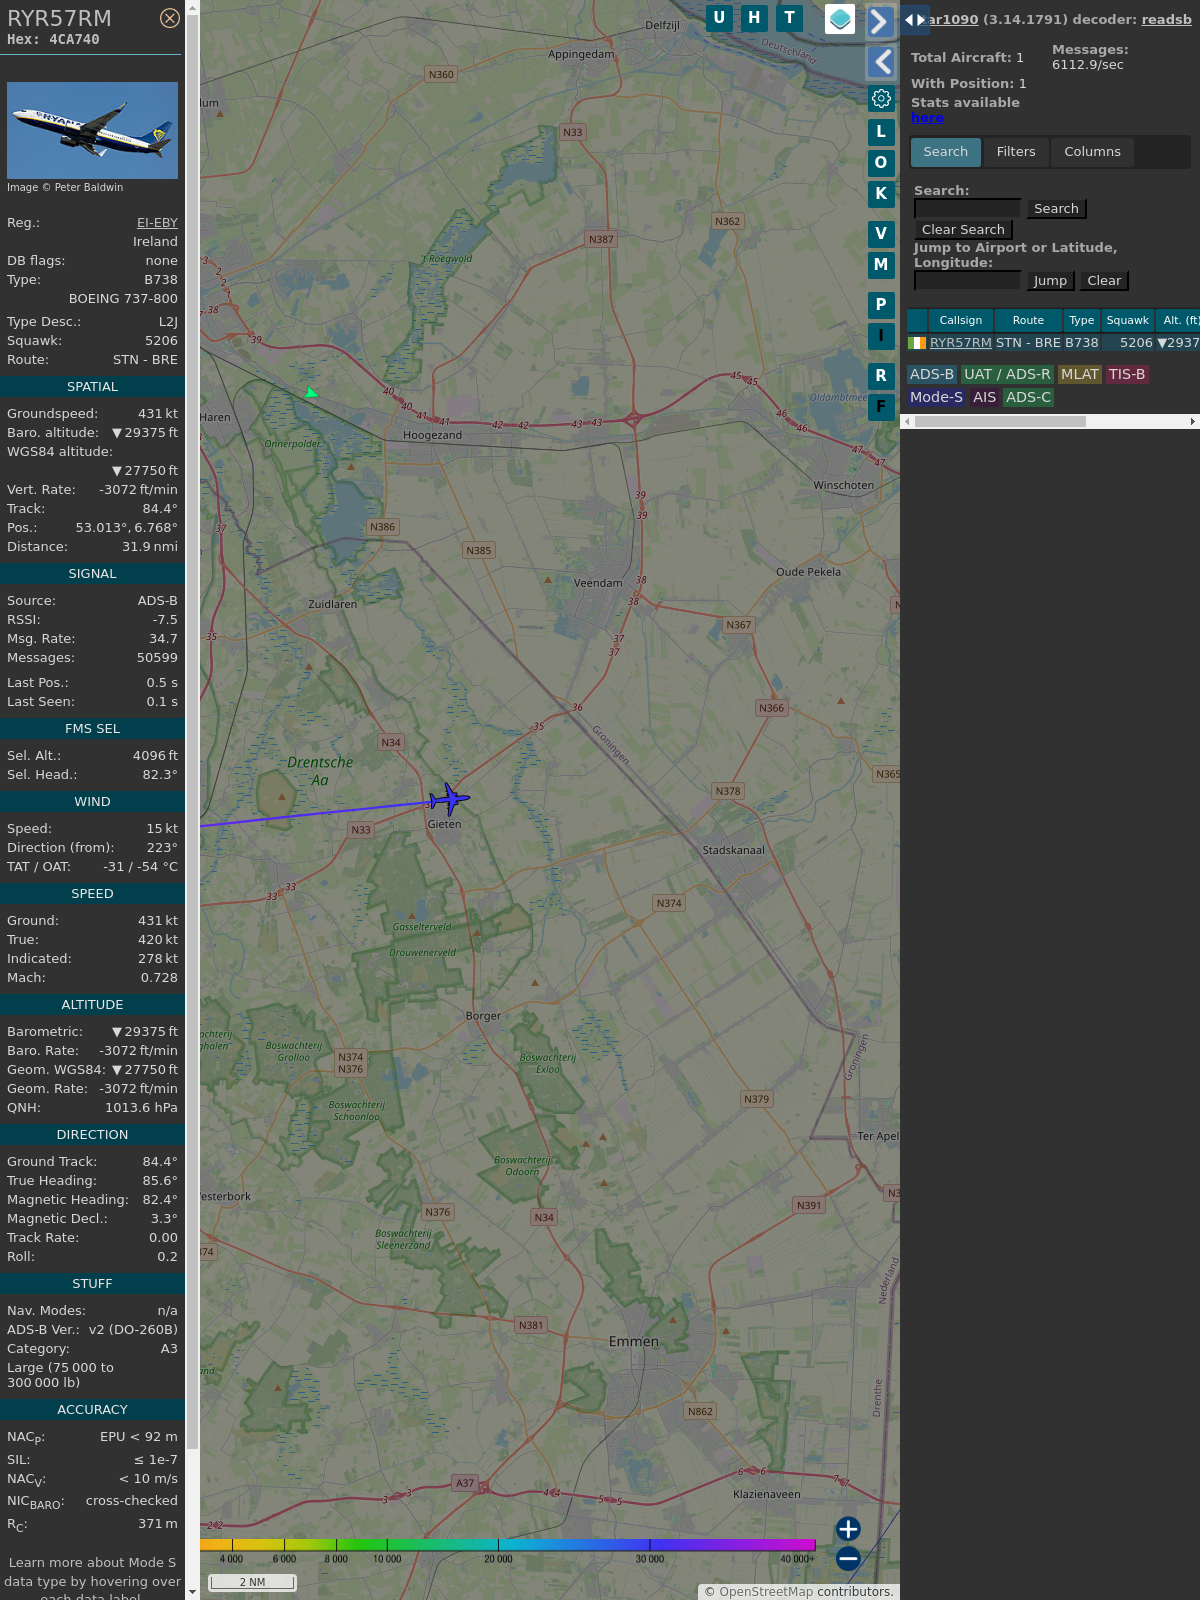Click the Mode-S source legend
Viewport: 1200px width, 1600px height.
(936, 397)
